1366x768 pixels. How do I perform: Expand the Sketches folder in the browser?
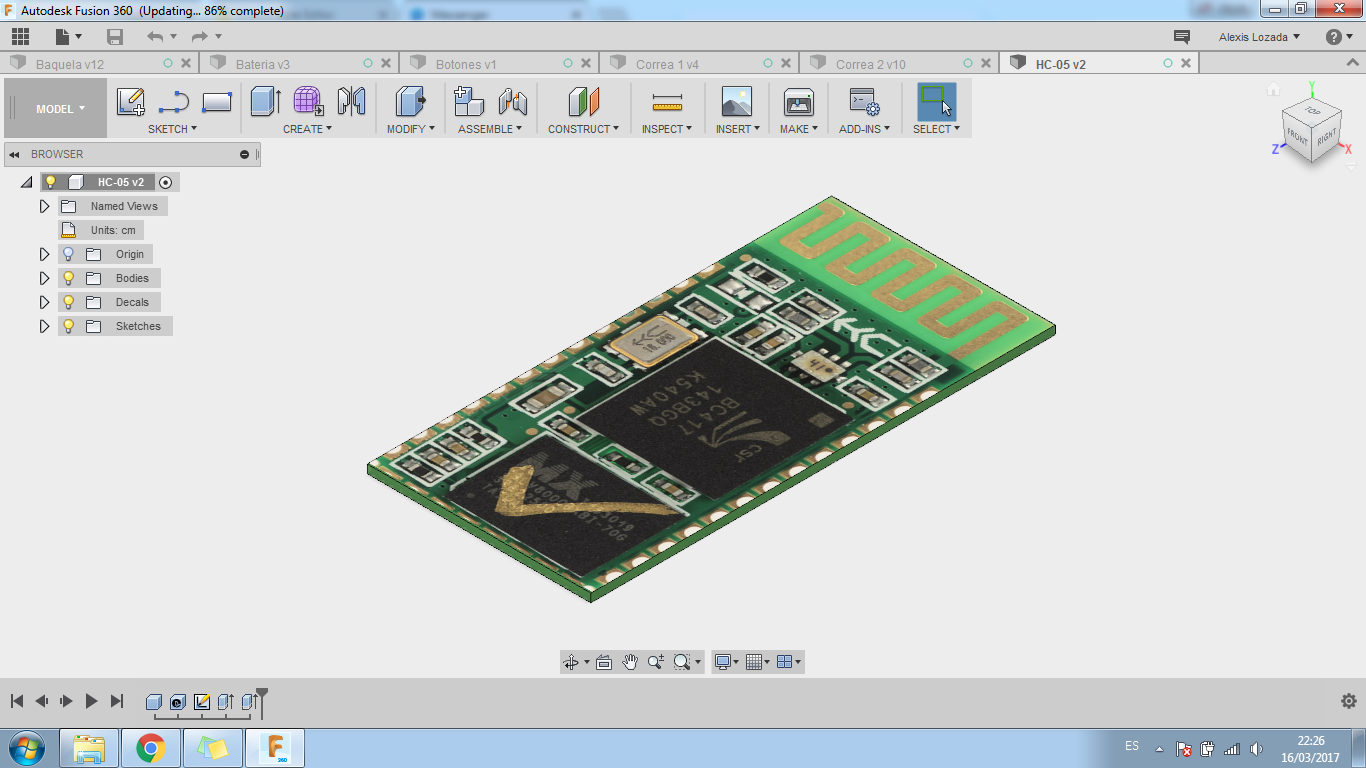(44, 325)
